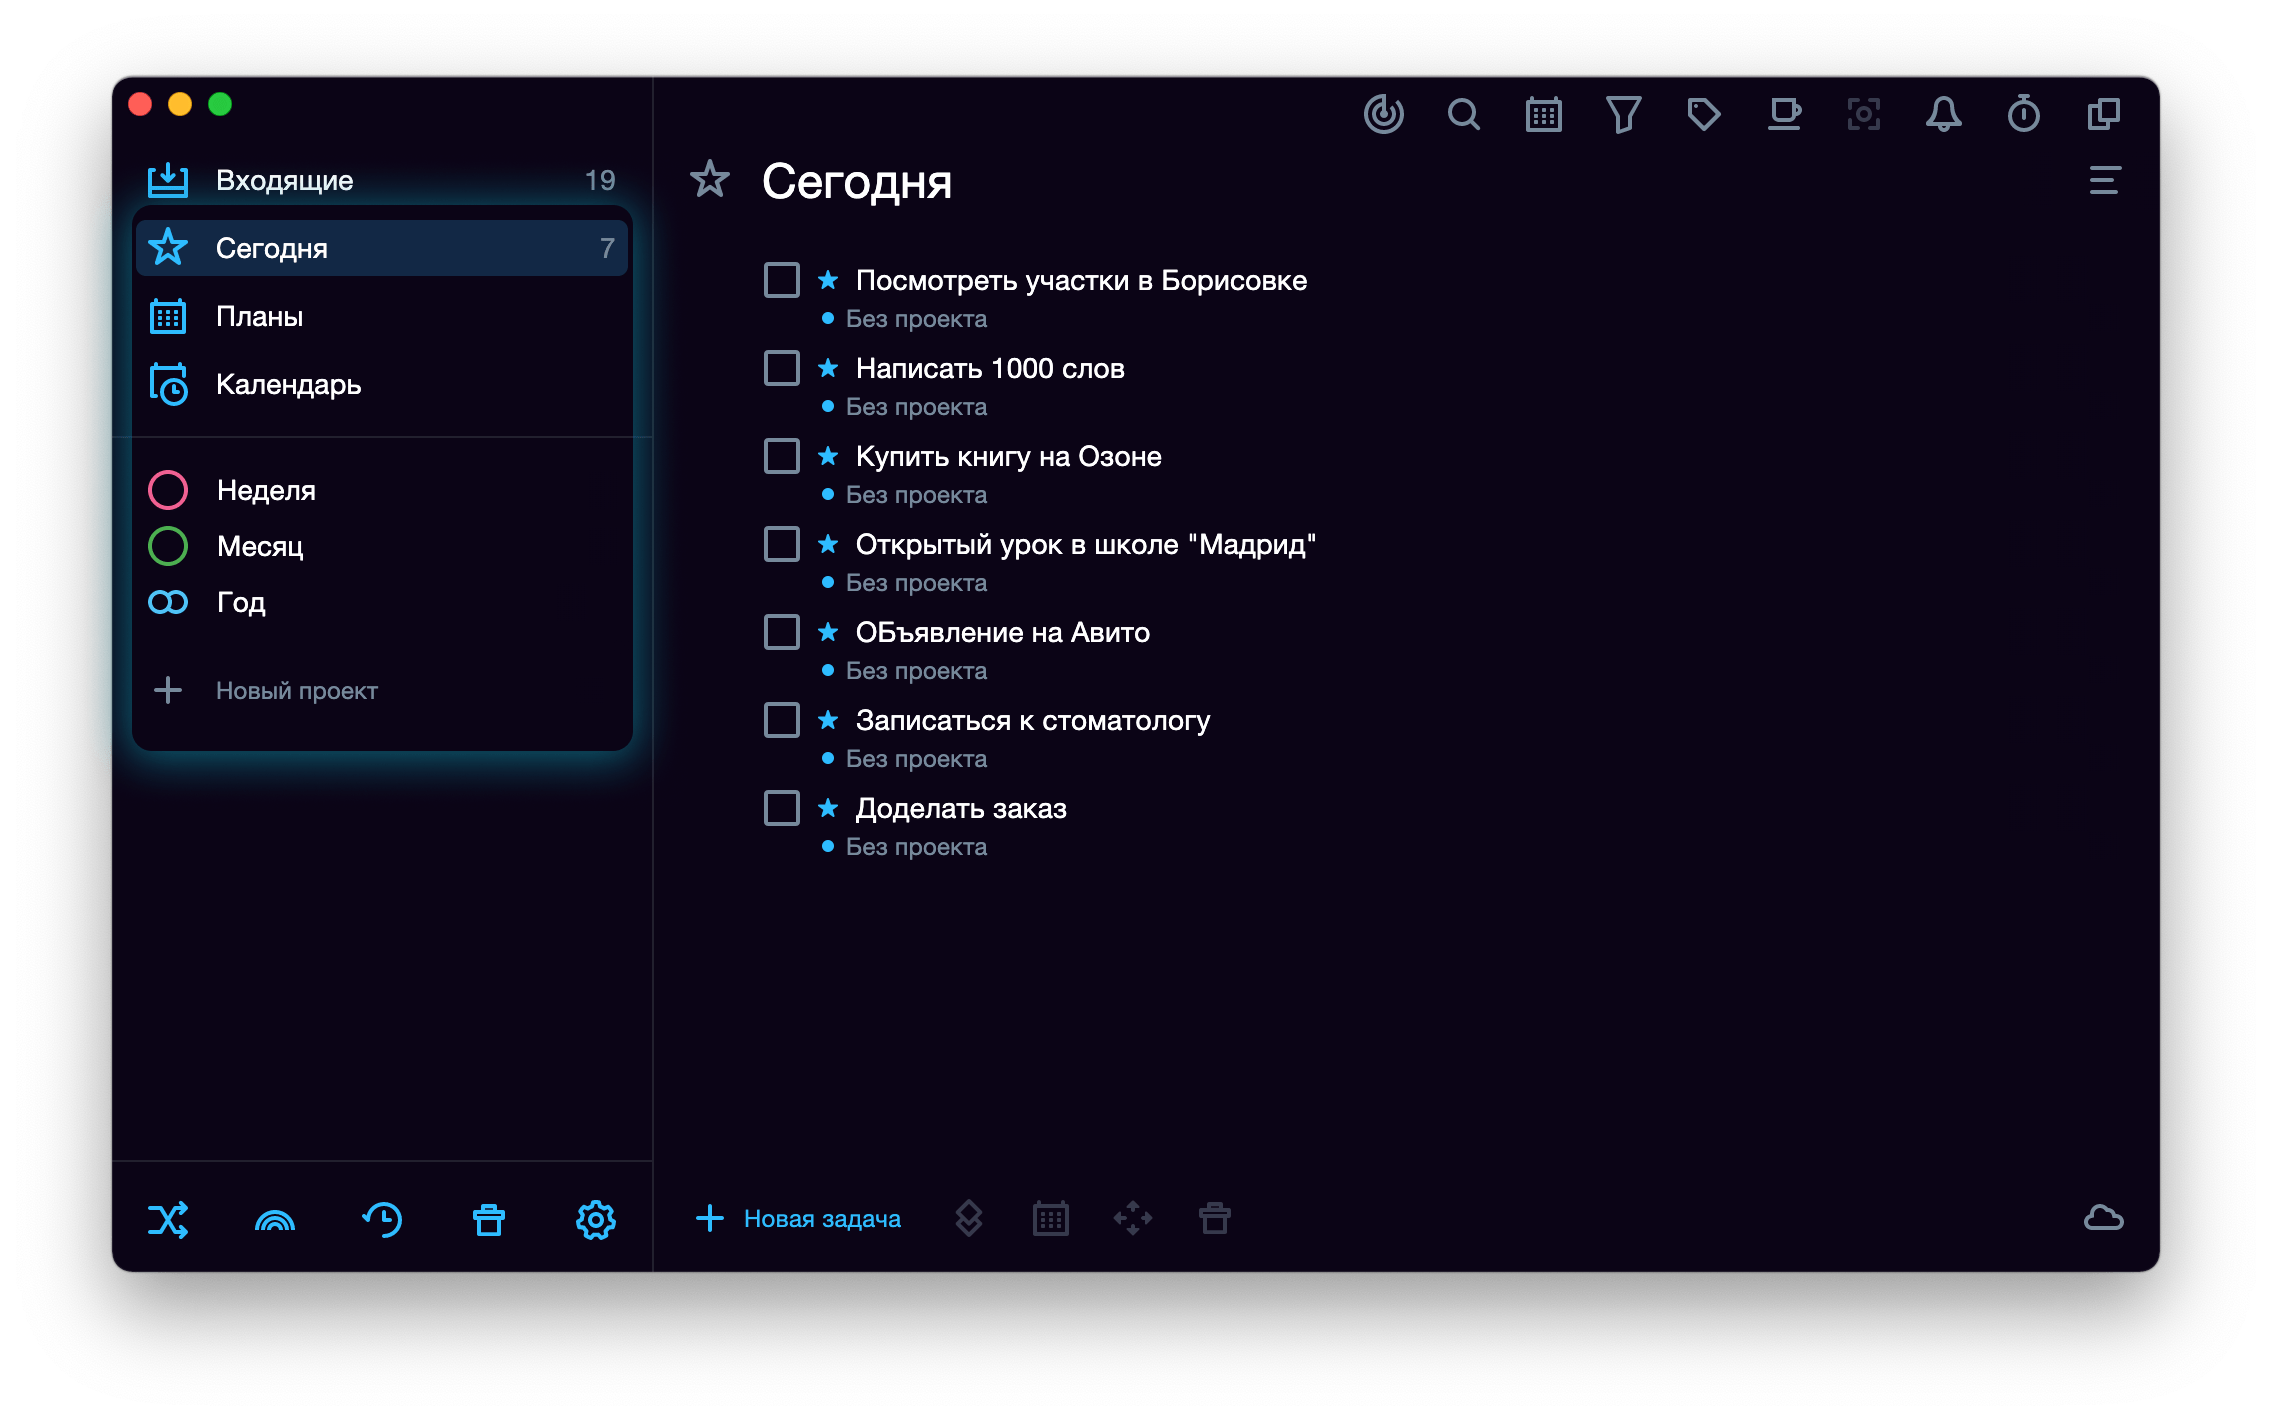Open the list options menu icon

coord(2105,180)
